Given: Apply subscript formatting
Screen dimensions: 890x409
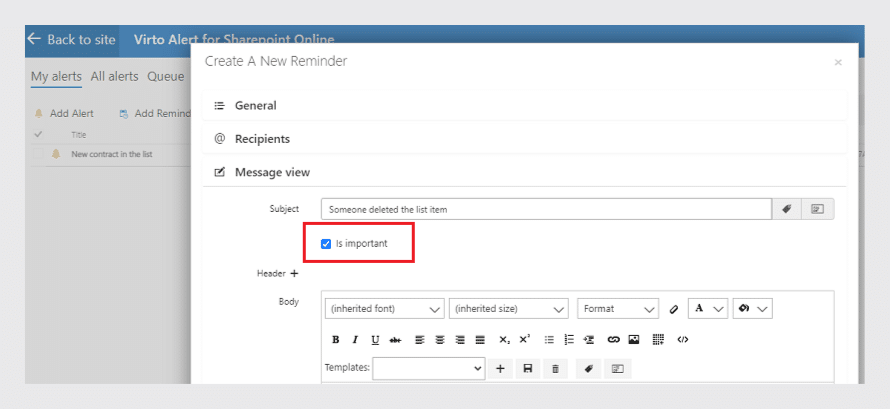Looking at the screenshot, I should click(505, 340).
